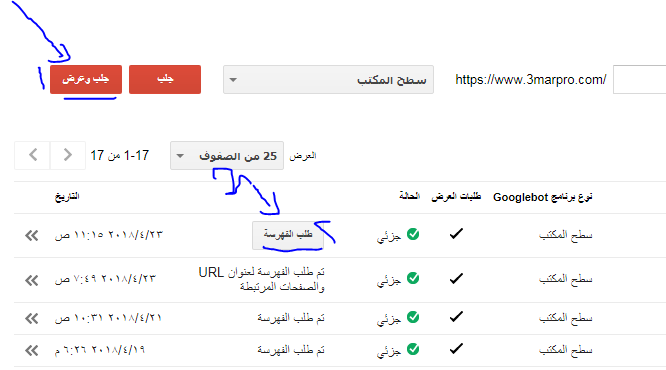This screenshot has width=666, height=370.
Task: Expand the row dated ٢٠١٨/٤/٢٣ ٧:٤٩
Action: [x=31, y=280]
